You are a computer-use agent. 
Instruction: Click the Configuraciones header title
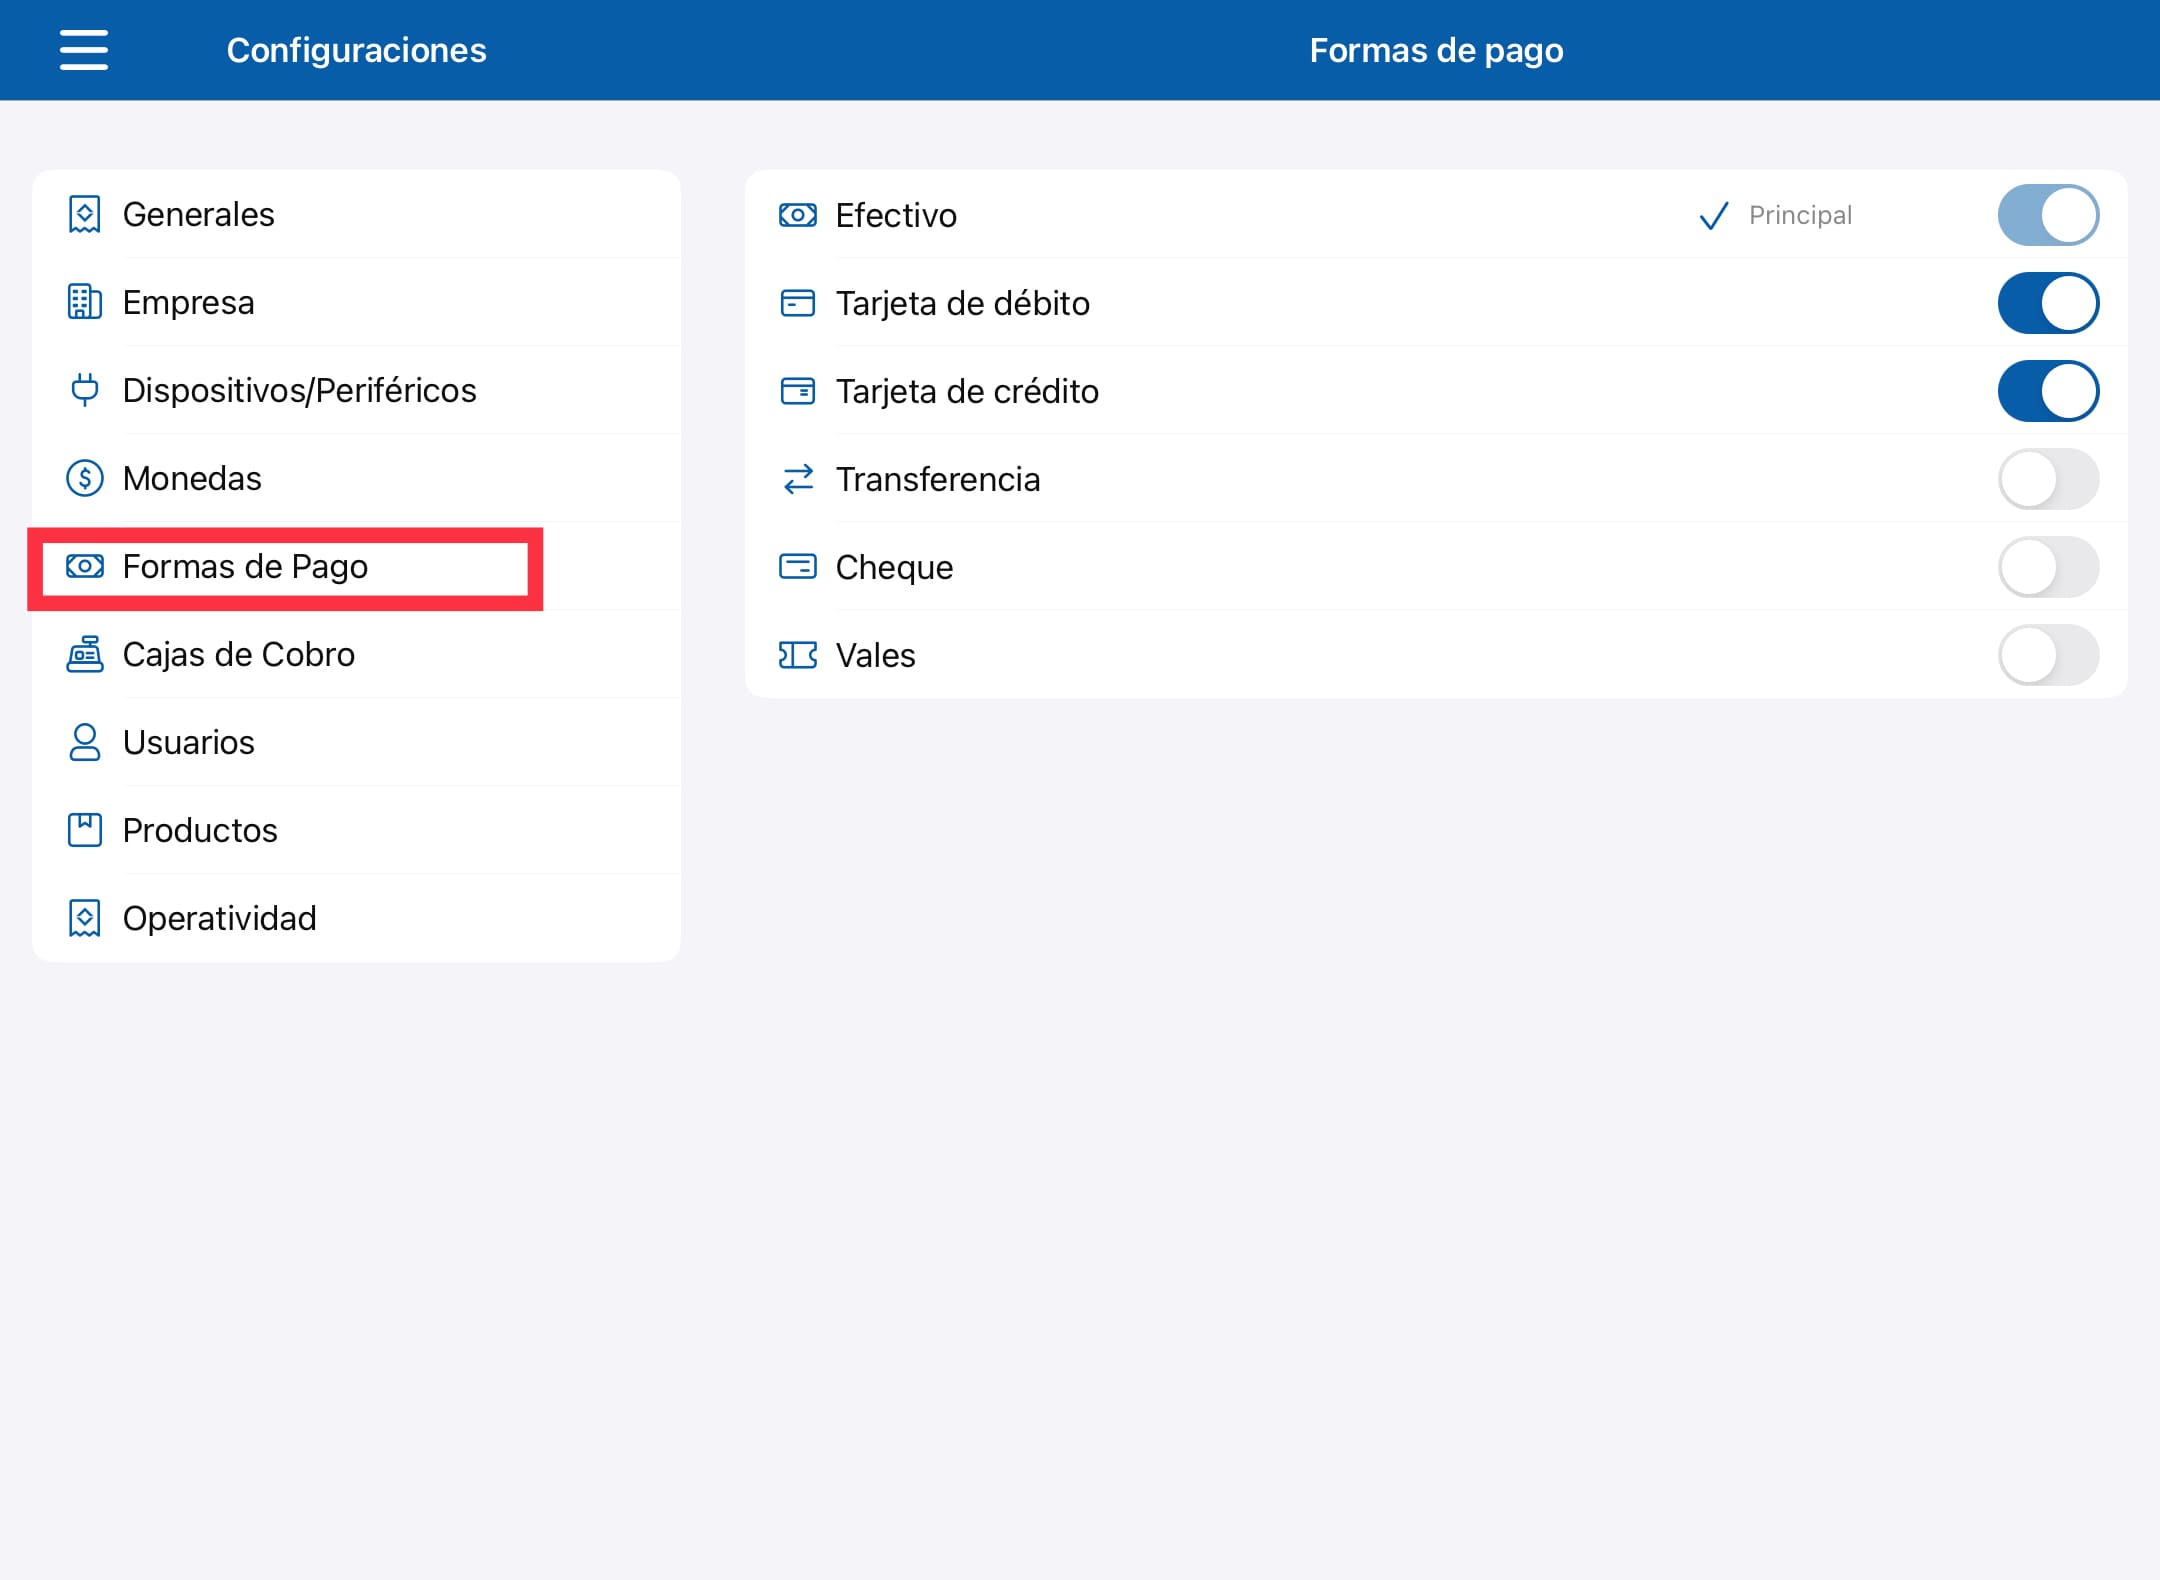[x=356, y=50]
